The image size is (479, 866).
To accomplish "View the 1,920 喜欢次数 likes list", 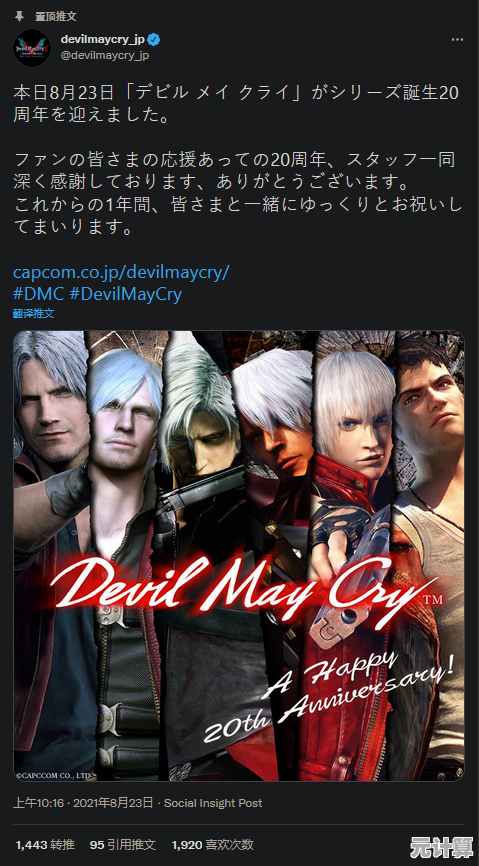I will [213, 844].
